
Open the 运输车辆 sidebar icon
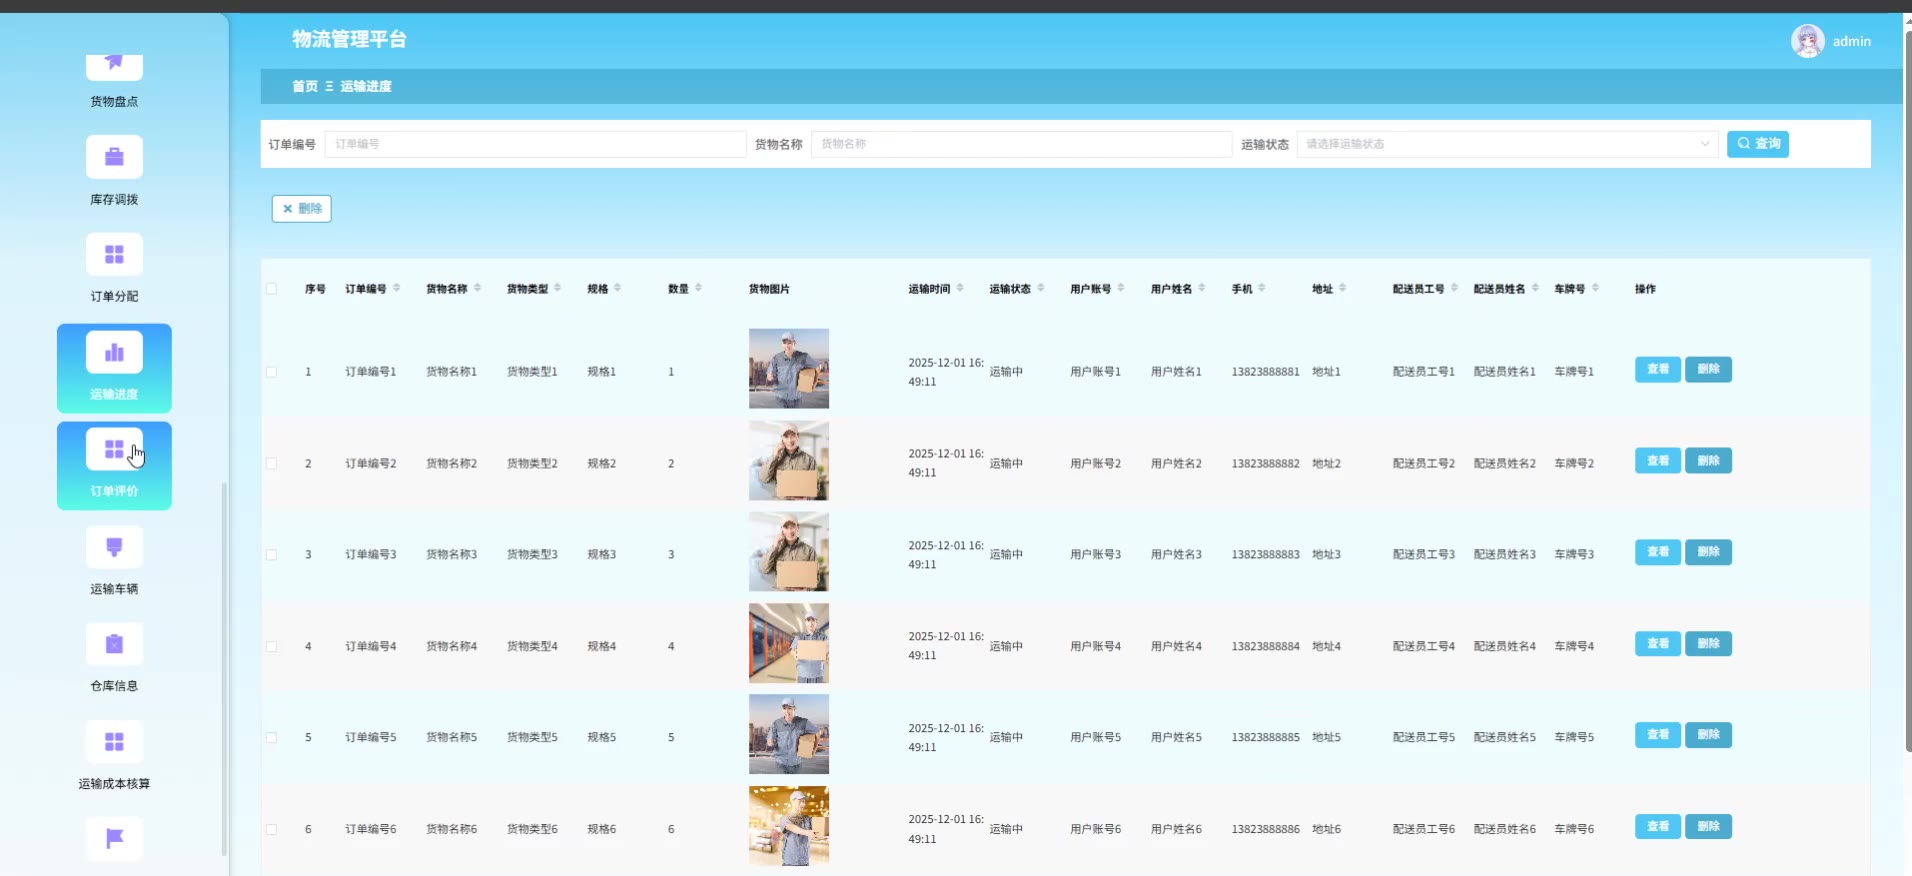(x=114, y=547)
